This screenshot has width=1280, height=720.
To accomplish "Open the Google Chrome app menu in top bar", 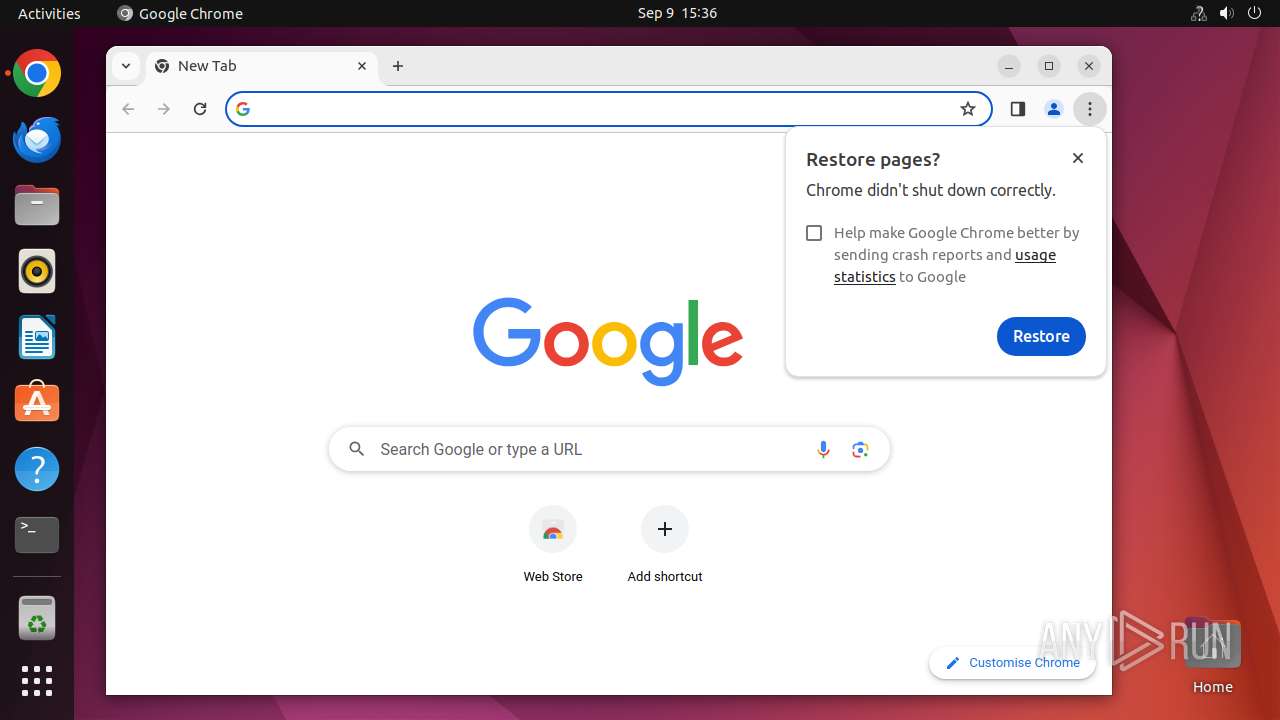I will [x=180, y=13].
